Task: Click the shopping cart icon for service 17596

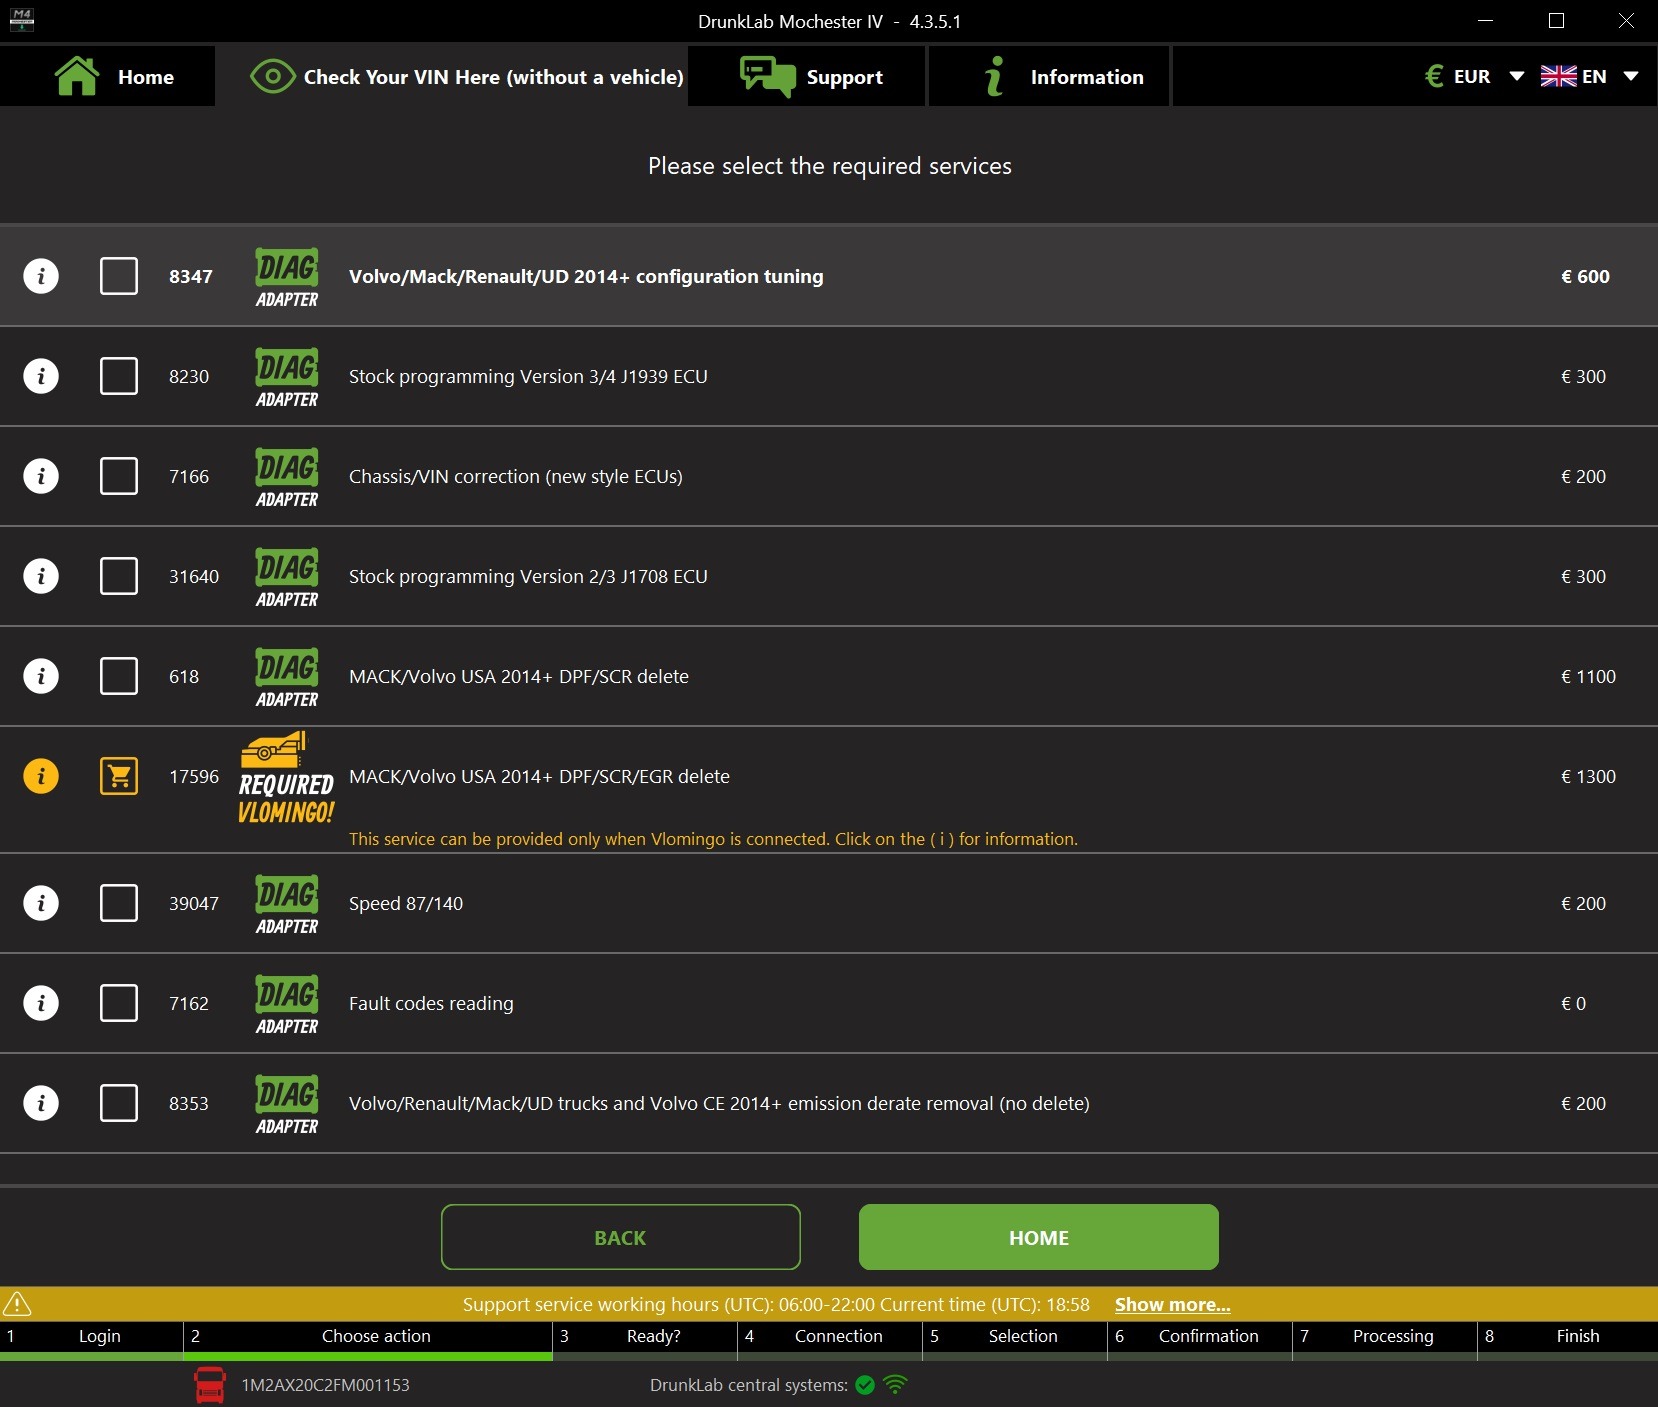Action: tap(119, 776)
